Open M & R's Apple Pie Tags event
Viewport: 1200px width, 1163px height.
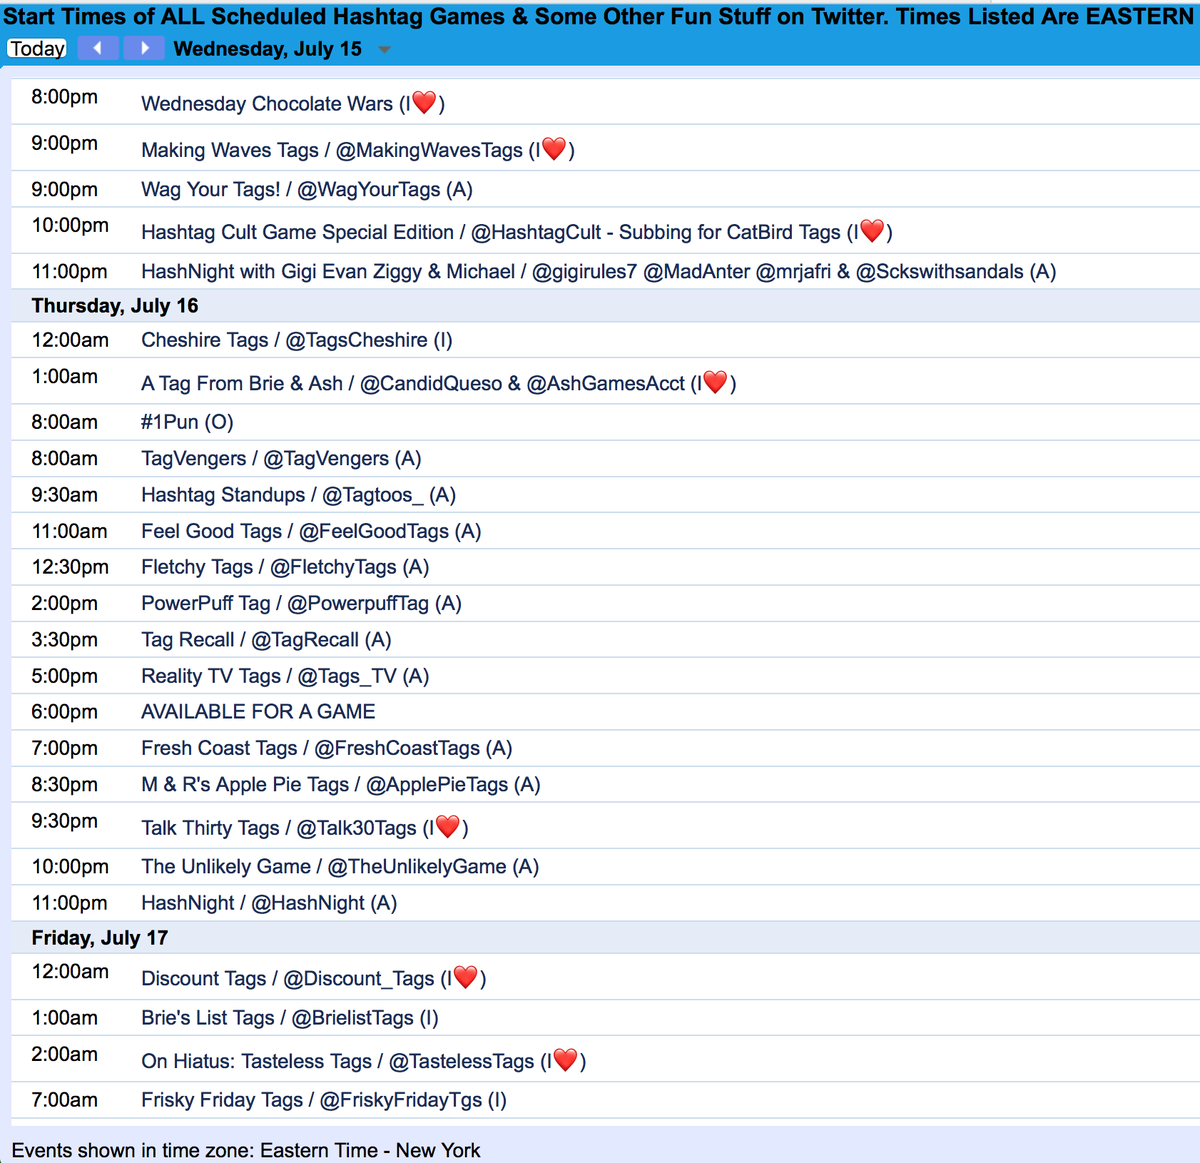tap(341, 784)
